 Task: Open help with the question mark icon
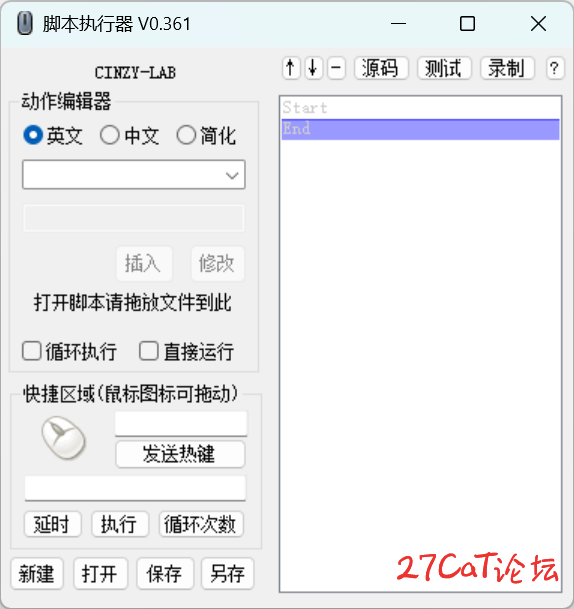click(555, 68)
